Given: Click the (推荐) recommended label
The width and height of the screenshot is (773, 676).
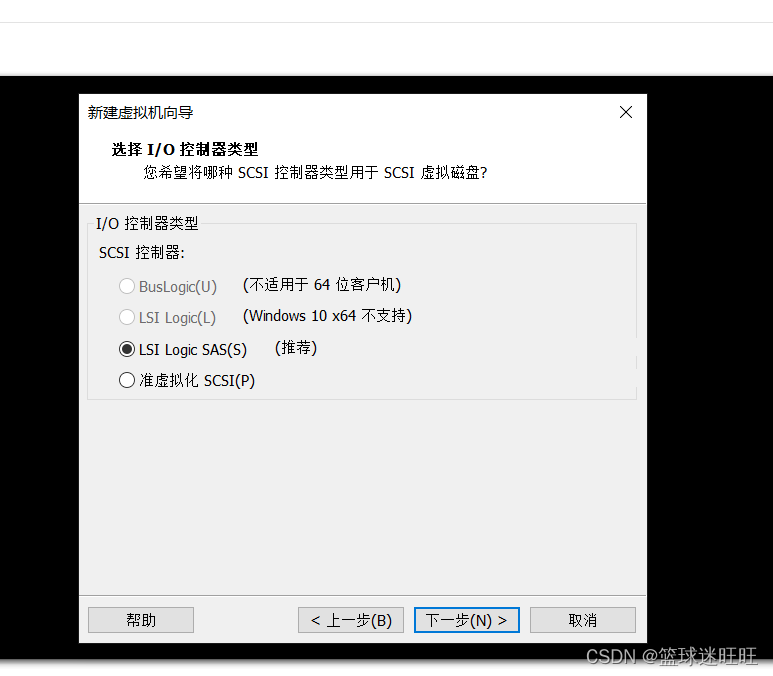Looking at the screenshot, I should point(296,348).
